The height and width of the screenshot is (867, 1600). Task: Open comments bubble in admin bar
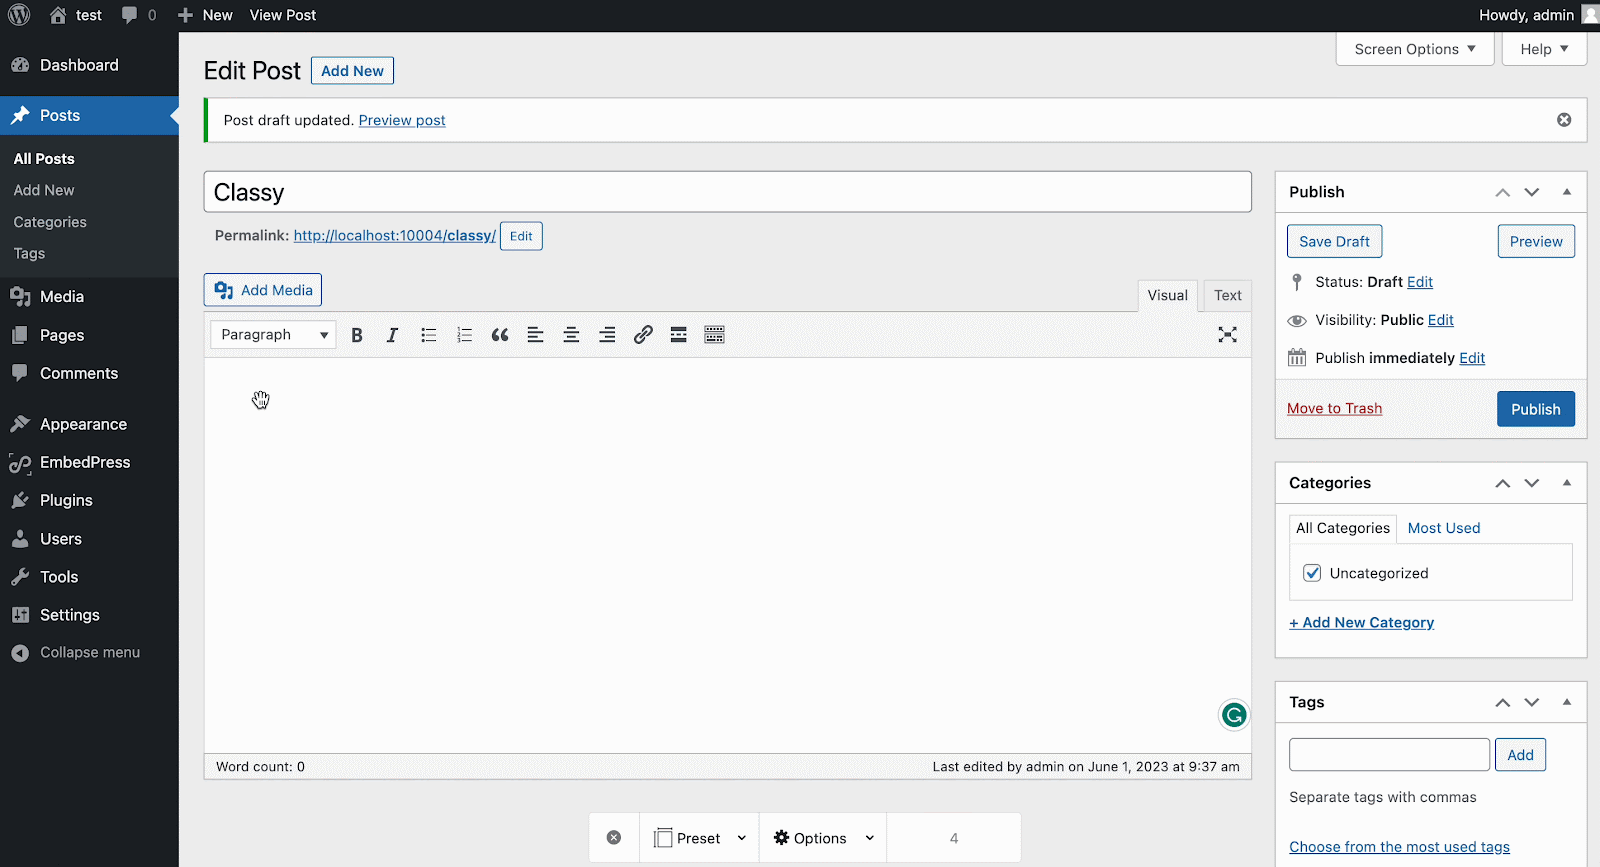139,15
